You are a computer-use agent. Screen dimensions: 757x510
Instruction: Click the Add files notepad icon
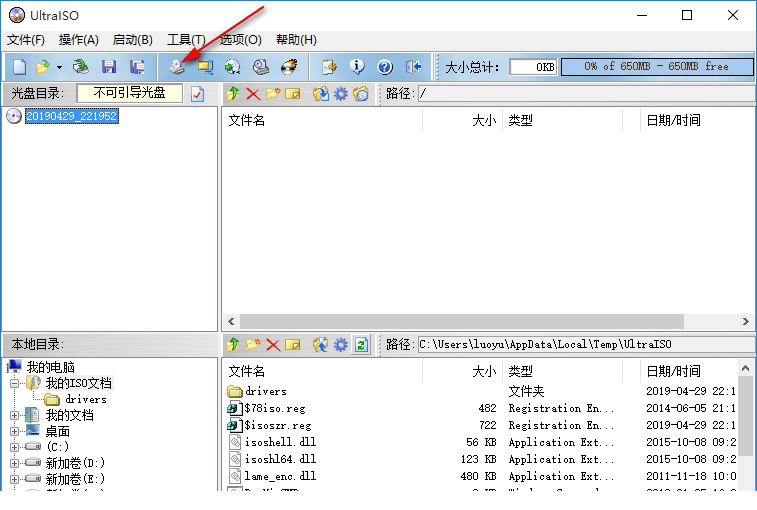pyautogui.click(x=329, y=67)
